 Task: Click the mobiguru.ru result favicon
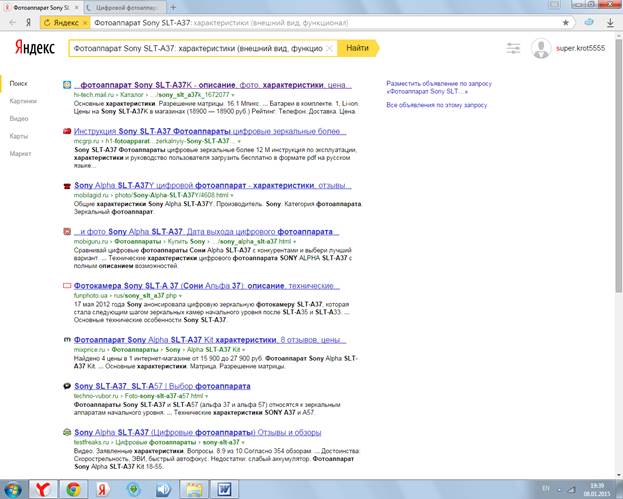pos(67,231)
